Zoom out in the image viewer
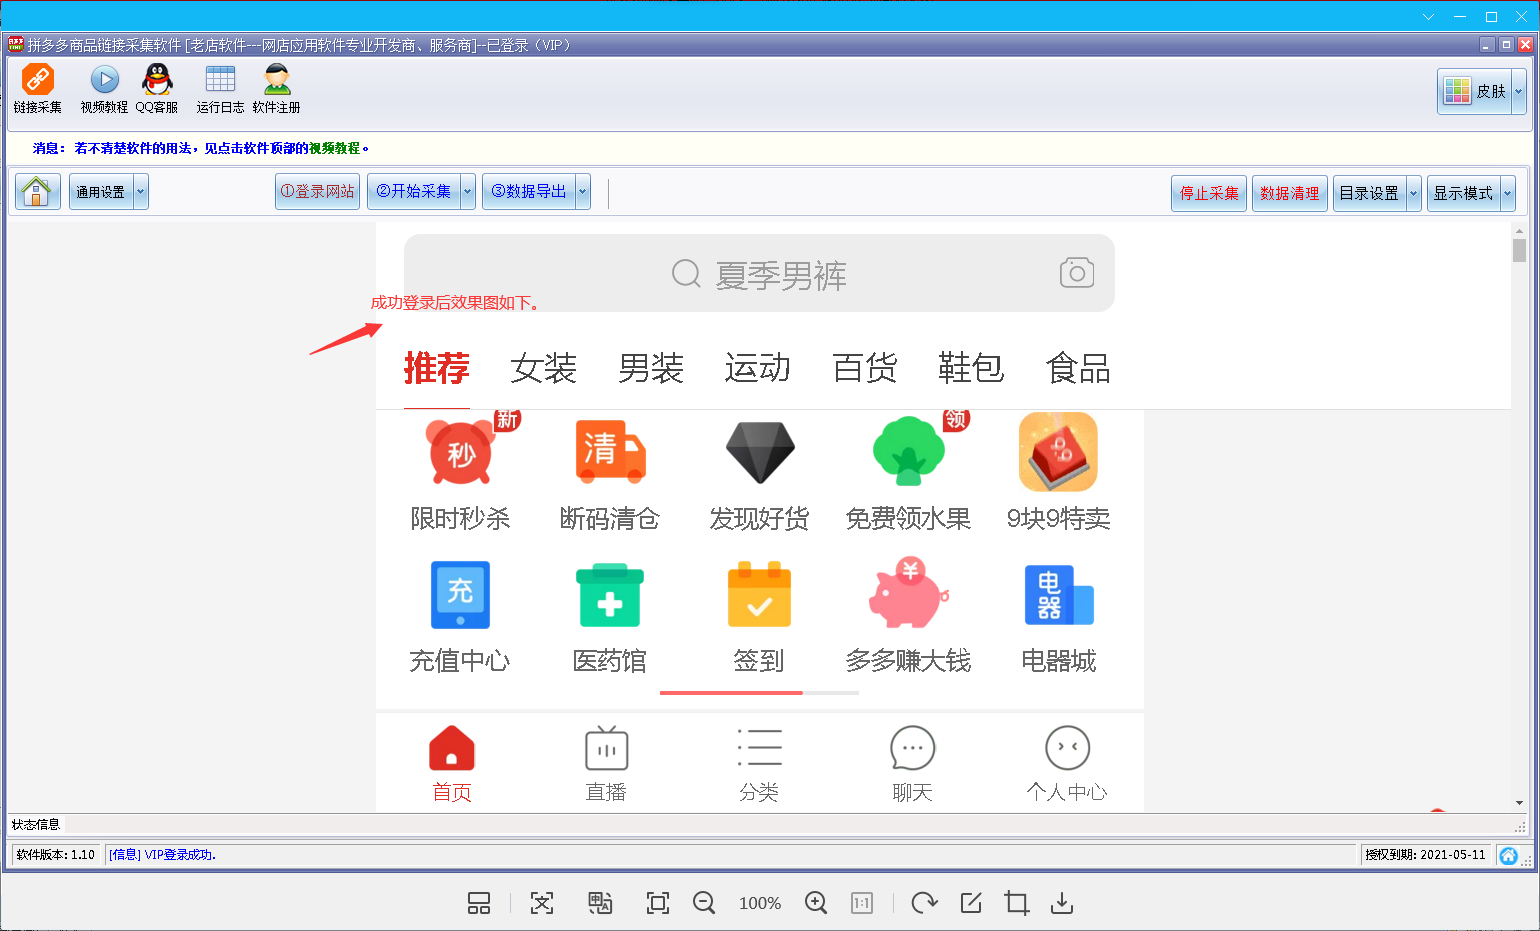Screen dimensions: 1540x931 point(704,903)
